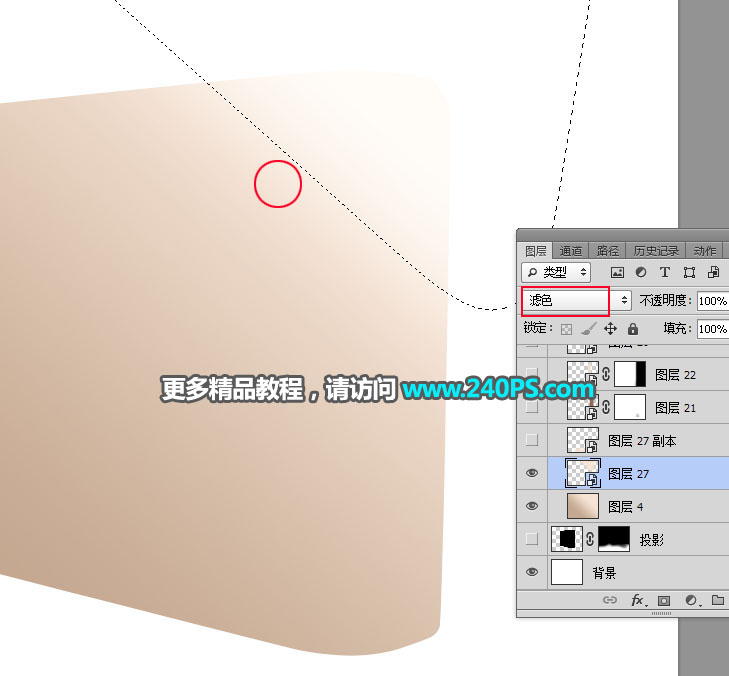The width and height of the screenshot is (729, 676).
Task: Select the 图层 21 layer thumbnail
Action: [583, 407]
